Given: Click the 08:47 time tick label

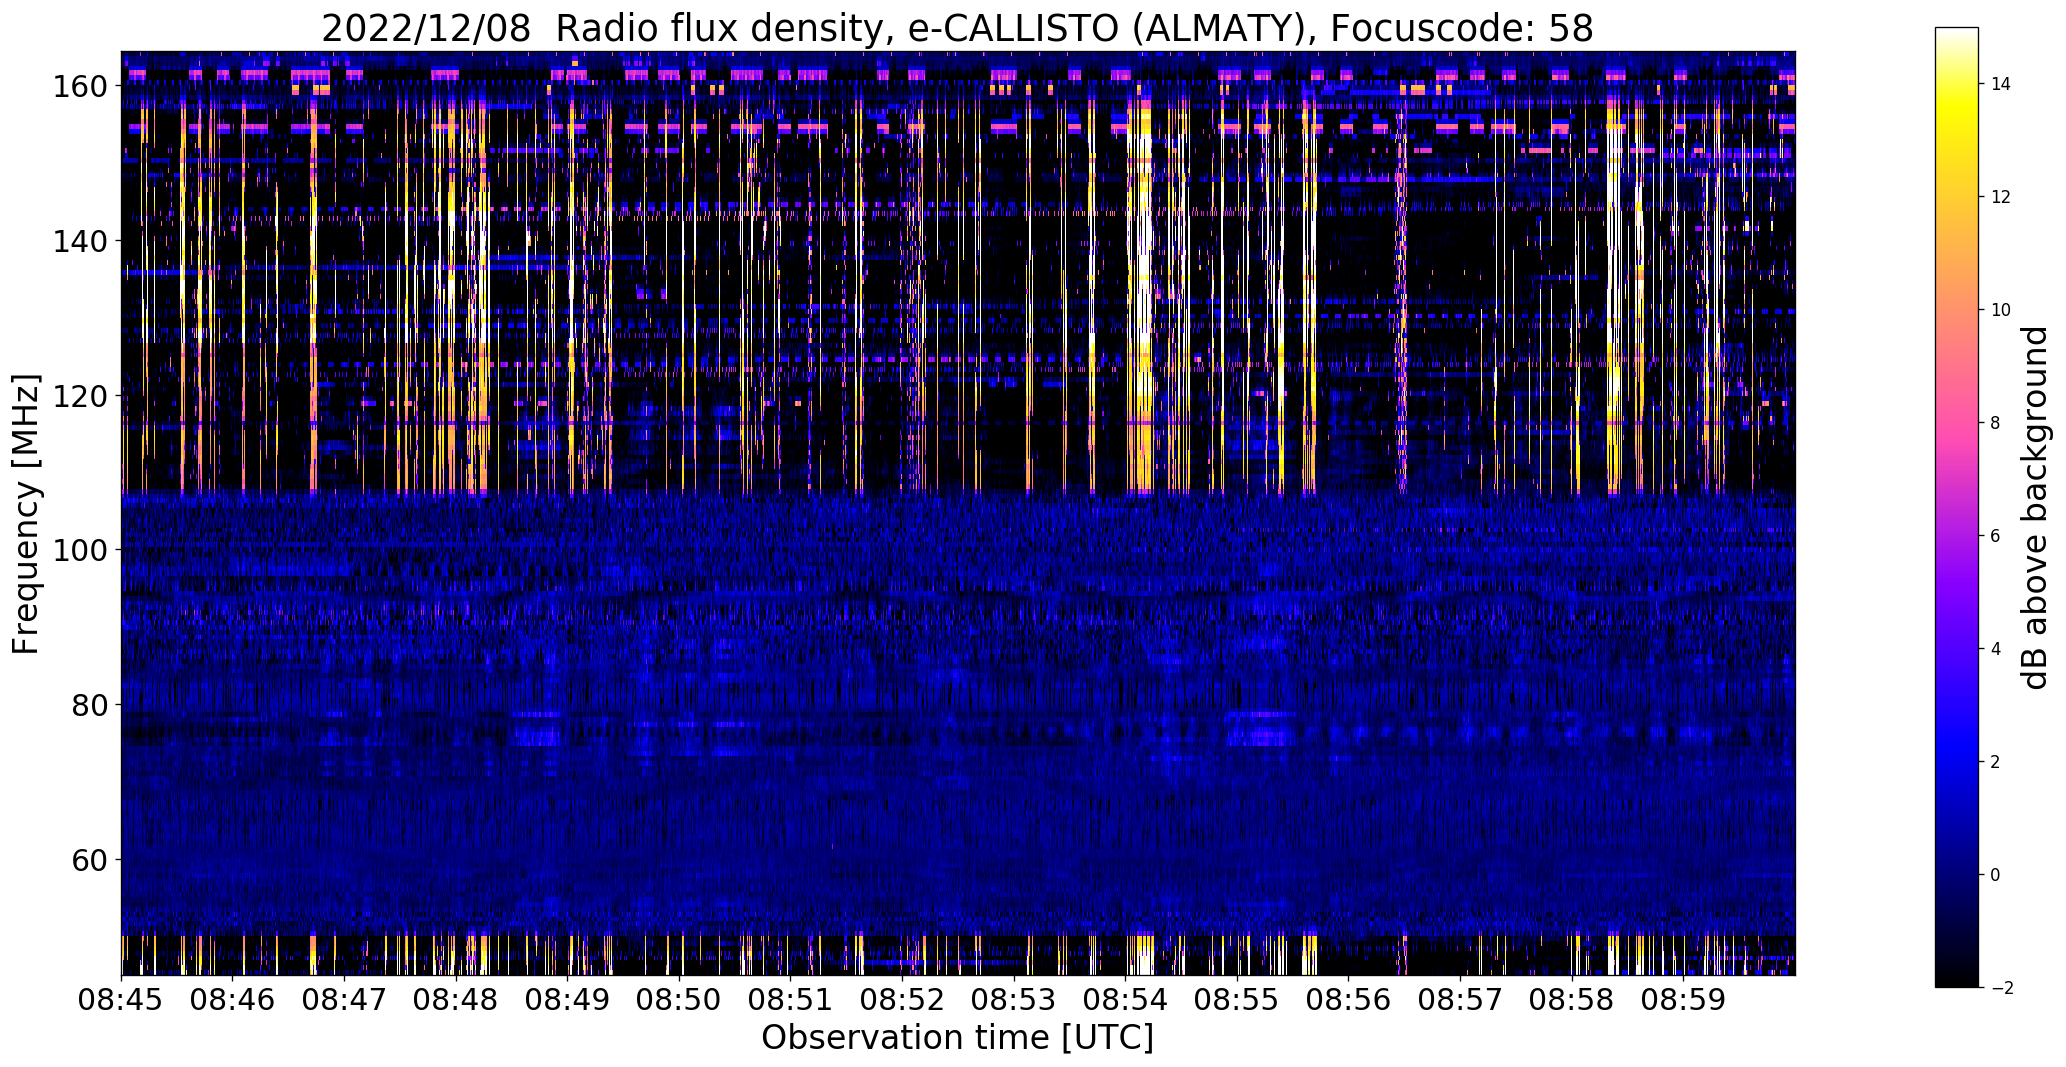Looking at the screenshot, I should coord(345,998).
